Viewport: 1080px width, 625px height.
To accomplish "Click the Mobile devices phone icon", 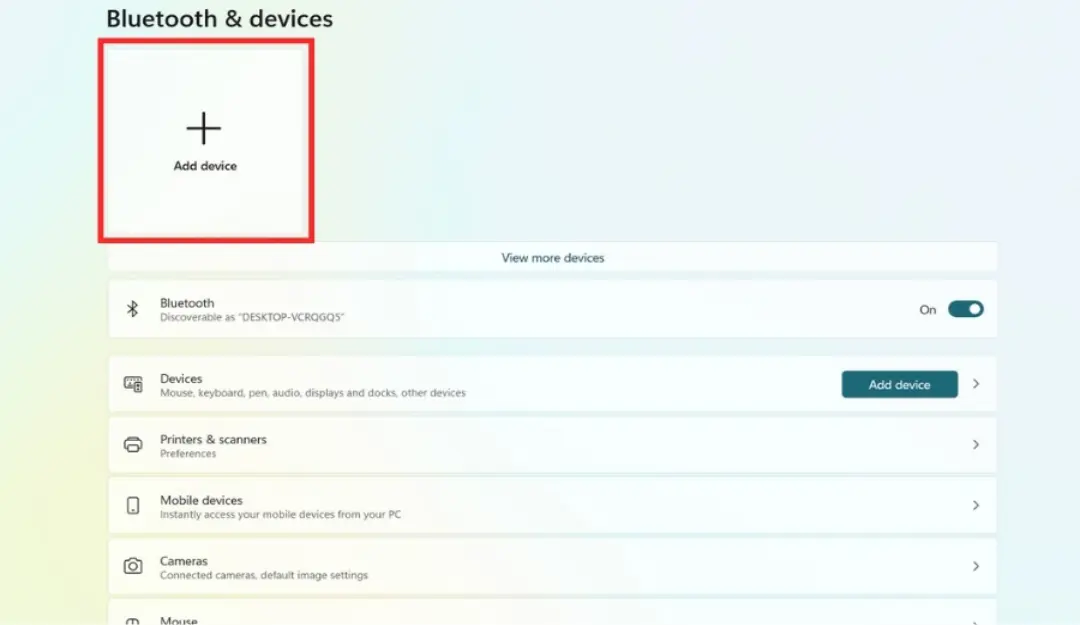I will 133,506.
